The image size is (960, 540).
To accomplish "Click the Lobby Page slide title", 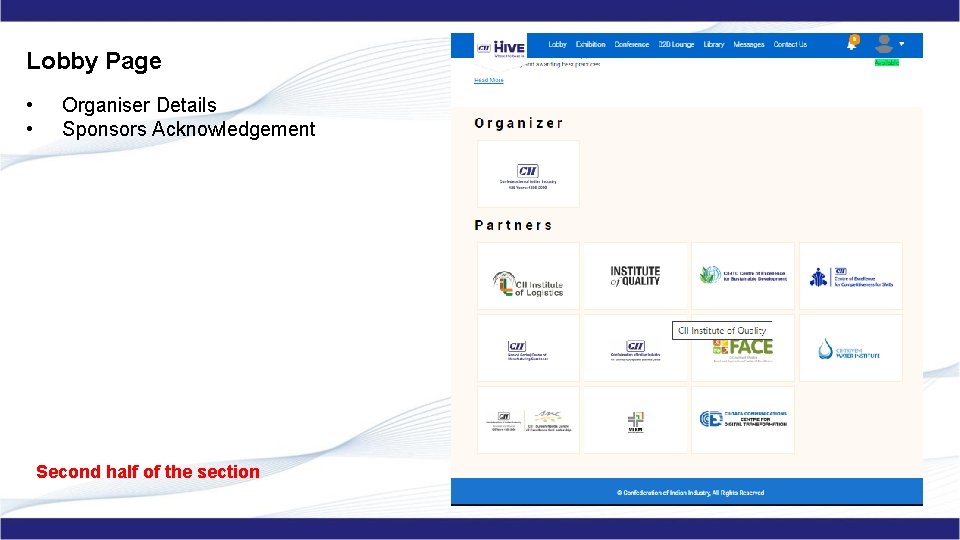I will click(x=94, y=61).
